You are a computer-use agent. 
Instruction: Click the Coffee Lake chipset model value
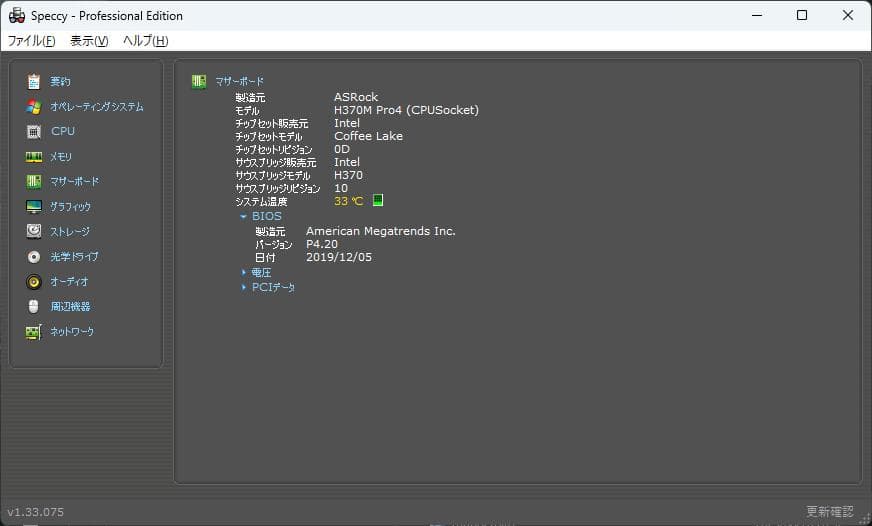point(368,136)
